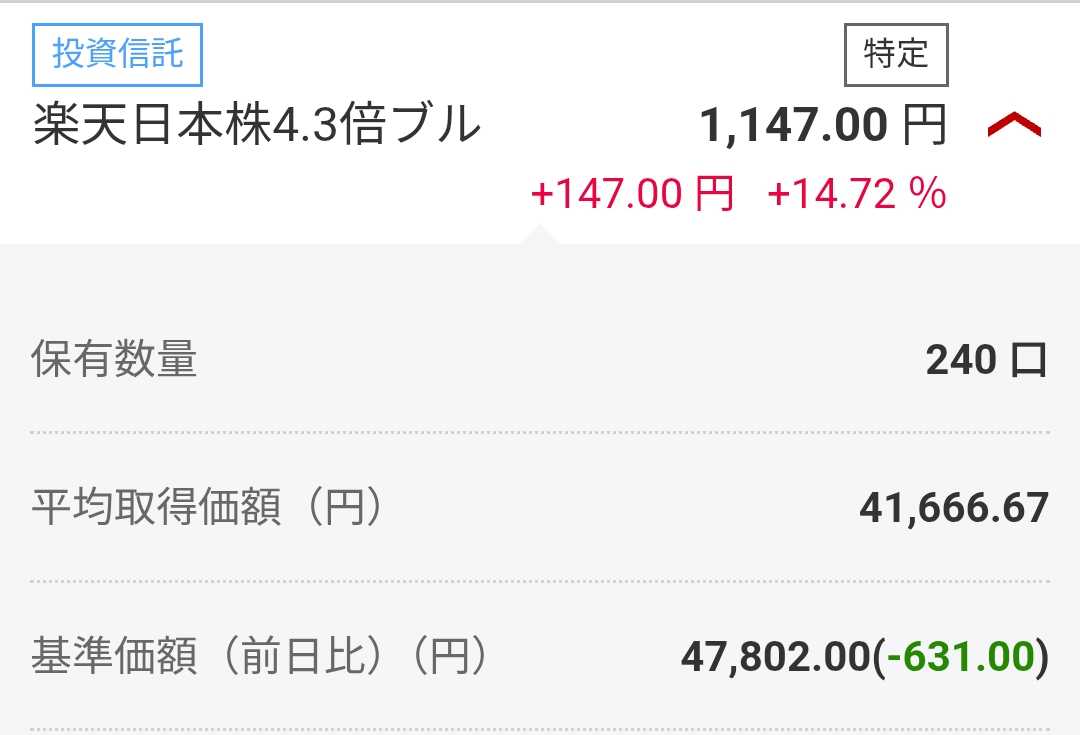This screenshot has height=735, width=1080.
Task: Click the +147.00 円 profit figure
Action: [632, 193]
